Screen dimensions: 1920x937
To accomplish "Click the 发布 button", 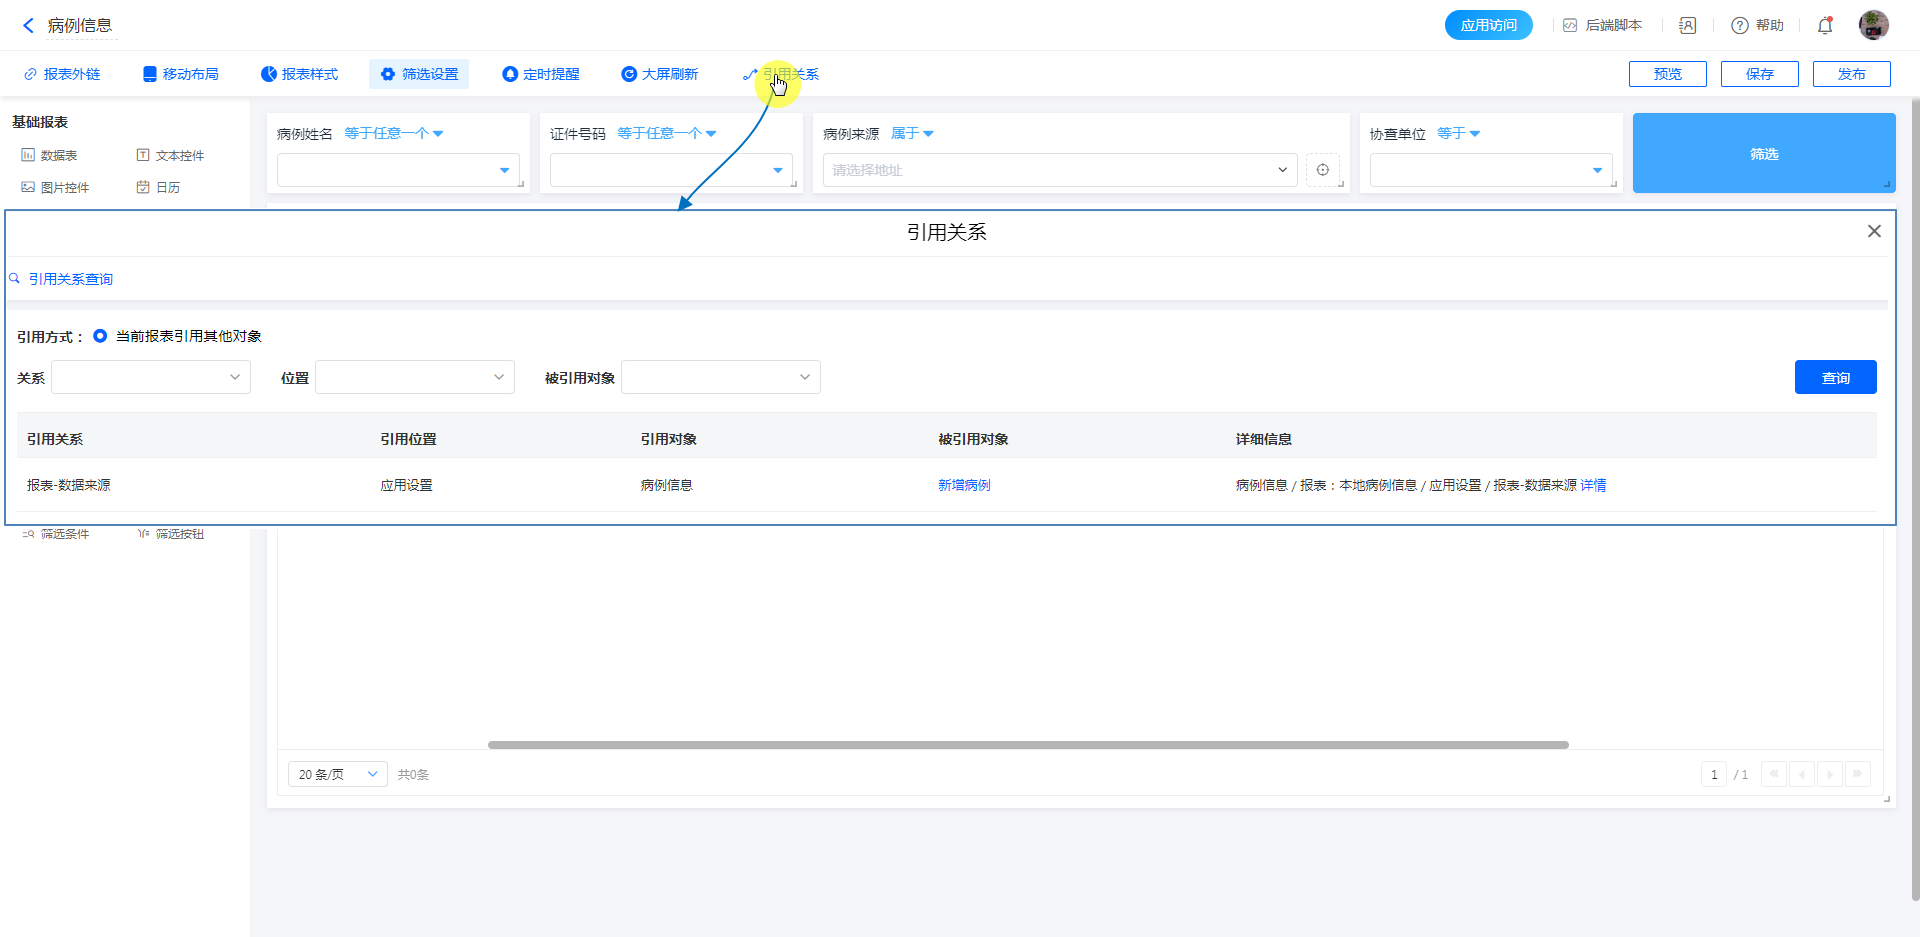I will [1851, 74].
